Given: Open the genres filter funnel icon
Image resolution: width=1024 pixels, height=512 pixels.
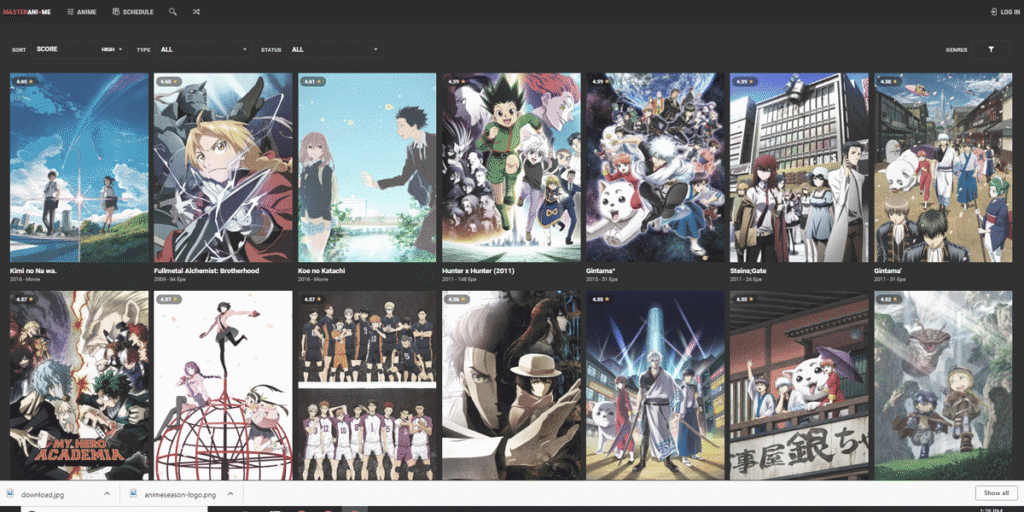Looking at the screenshot, I should coord(991,49).
